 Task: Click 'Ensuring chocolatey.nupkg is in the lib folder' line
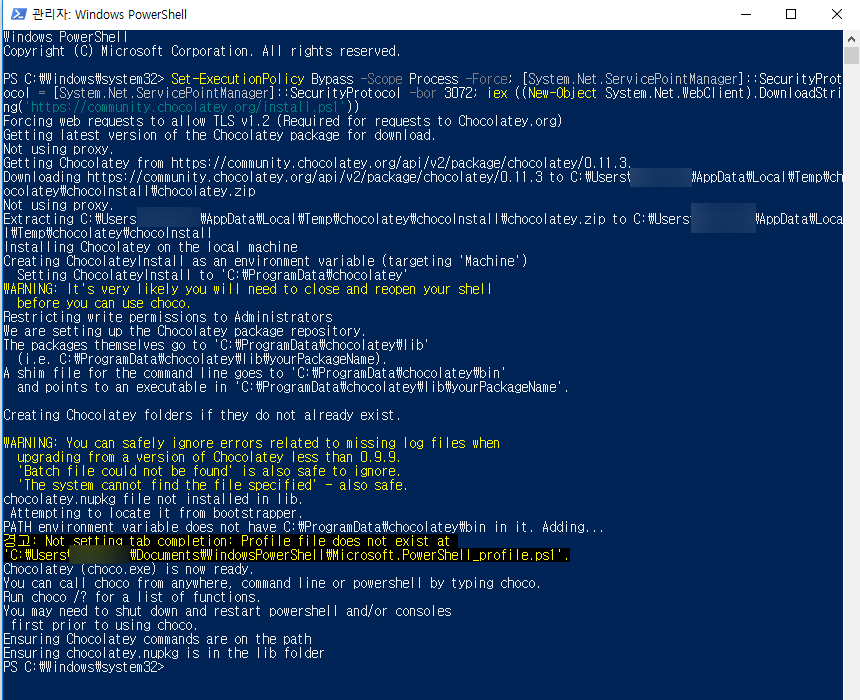point(164,653)
